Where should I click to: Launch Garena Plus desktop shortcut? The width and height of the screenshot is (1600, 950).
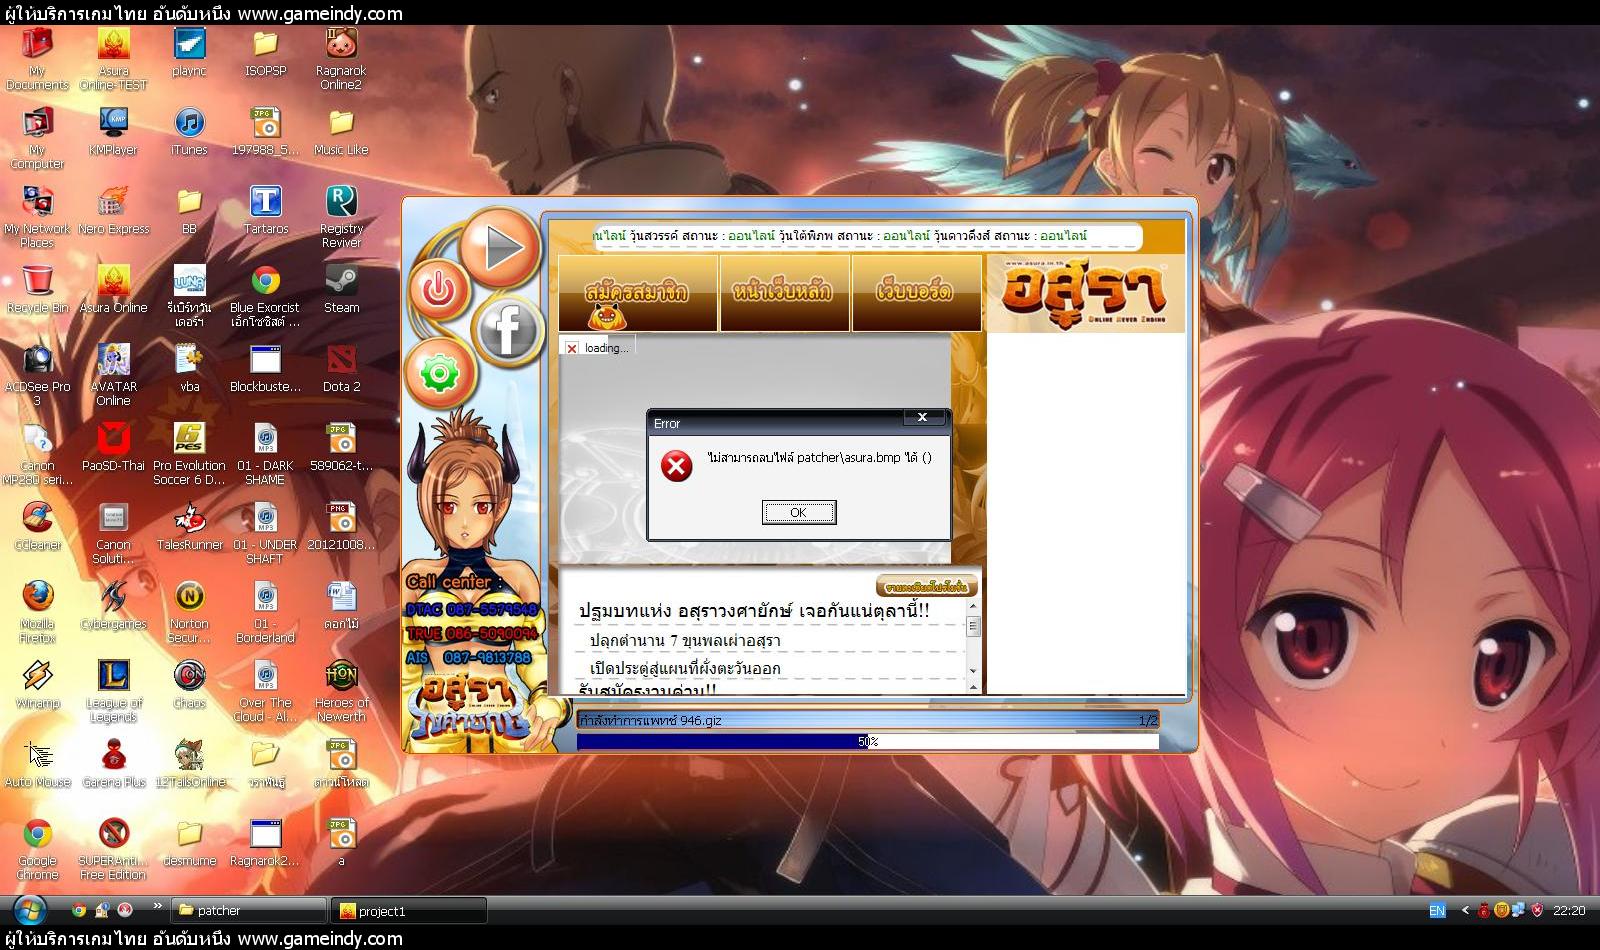coord(113,764)
